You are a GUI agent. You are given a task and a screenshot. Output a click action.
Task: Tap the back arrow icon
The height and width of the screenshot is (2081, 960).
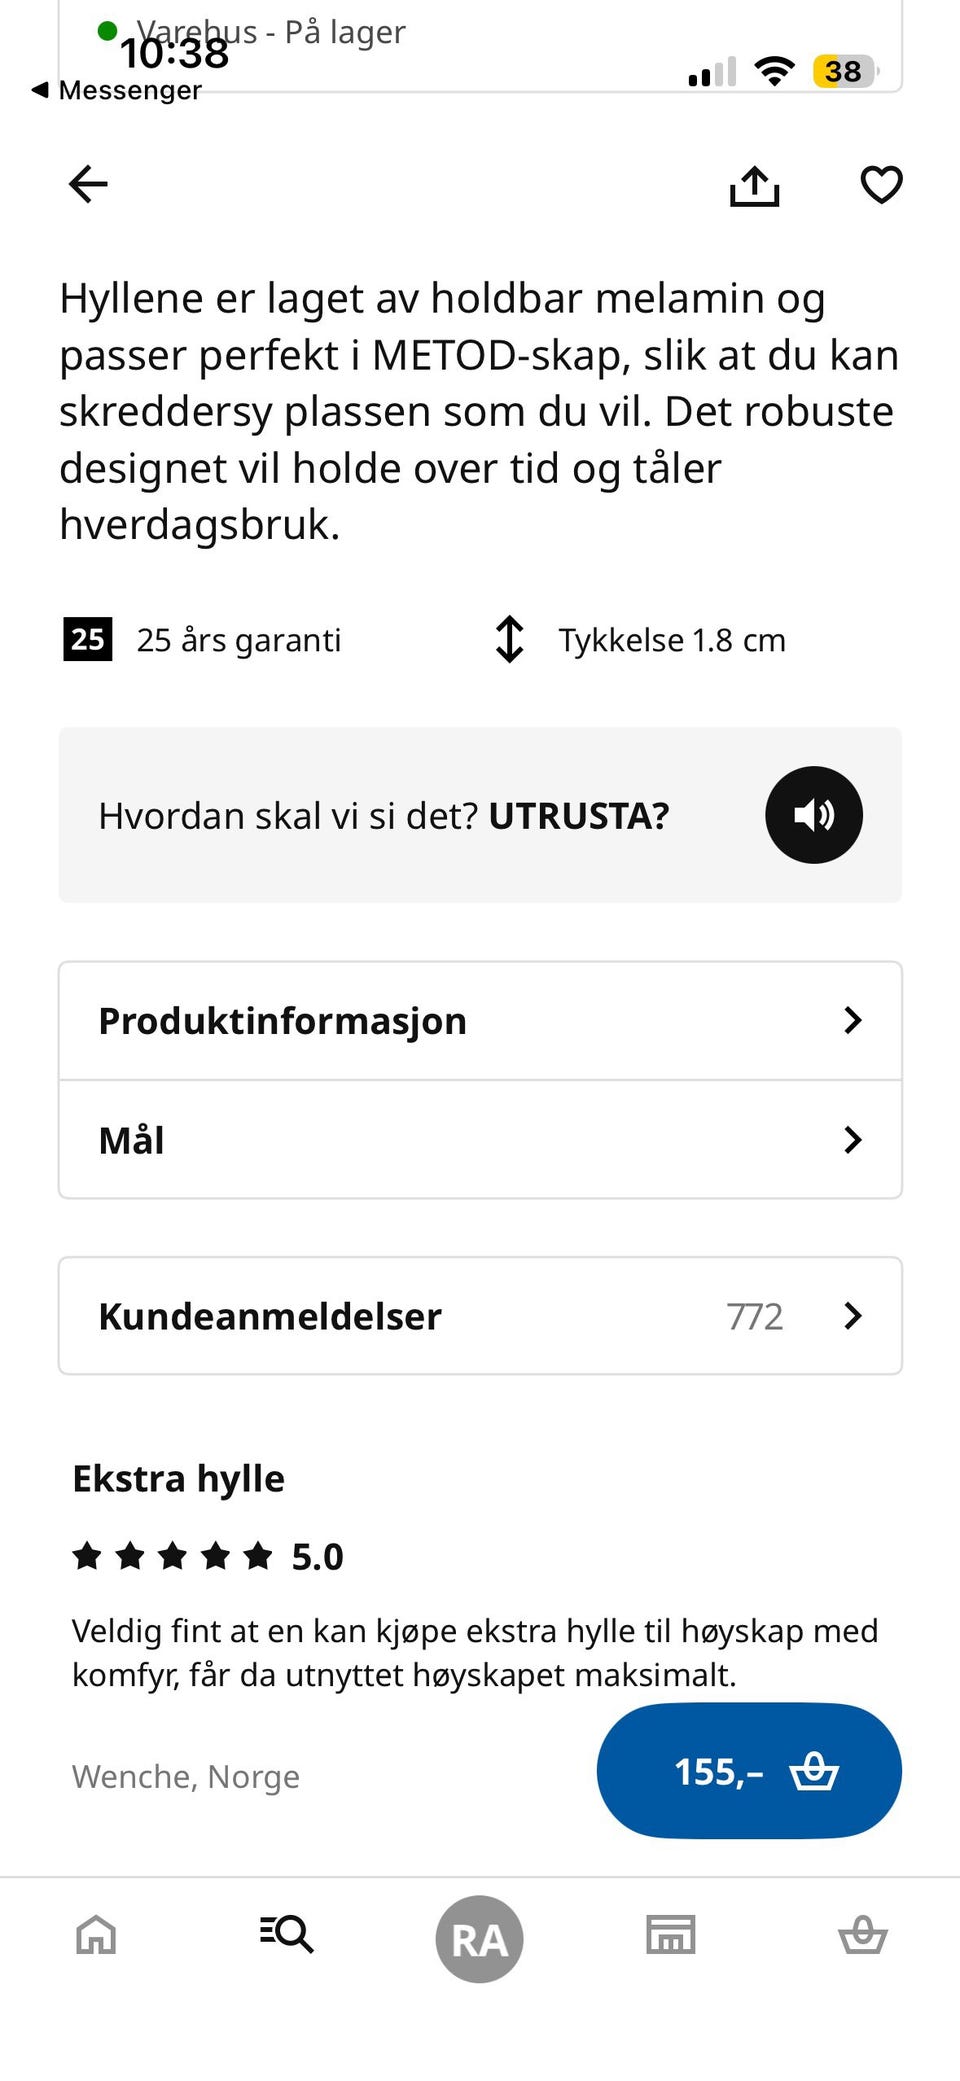(88, 184)
